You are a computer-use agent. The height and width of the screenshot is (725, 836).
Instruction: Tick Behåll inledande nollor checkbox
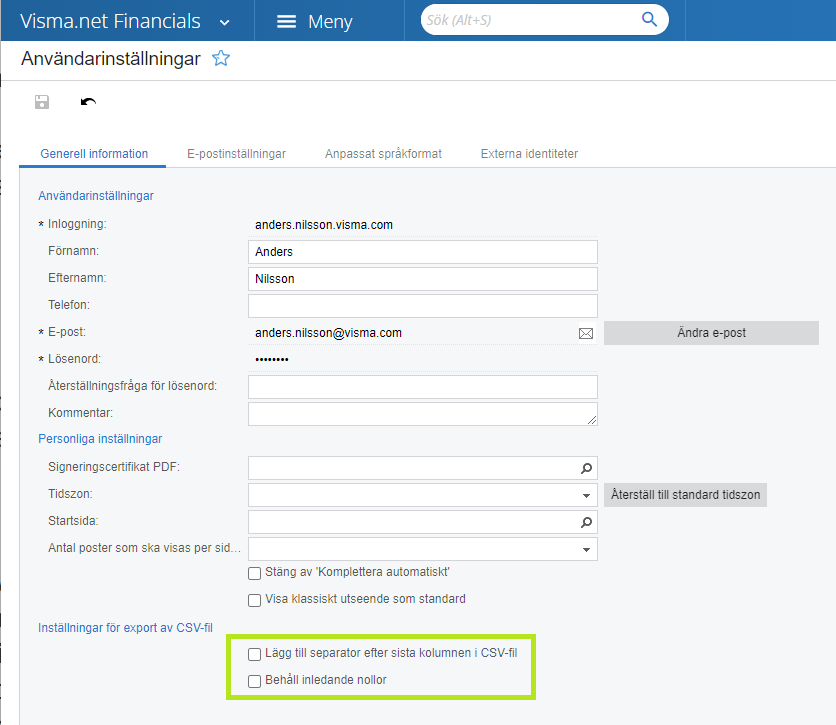[x=254, y=681]
